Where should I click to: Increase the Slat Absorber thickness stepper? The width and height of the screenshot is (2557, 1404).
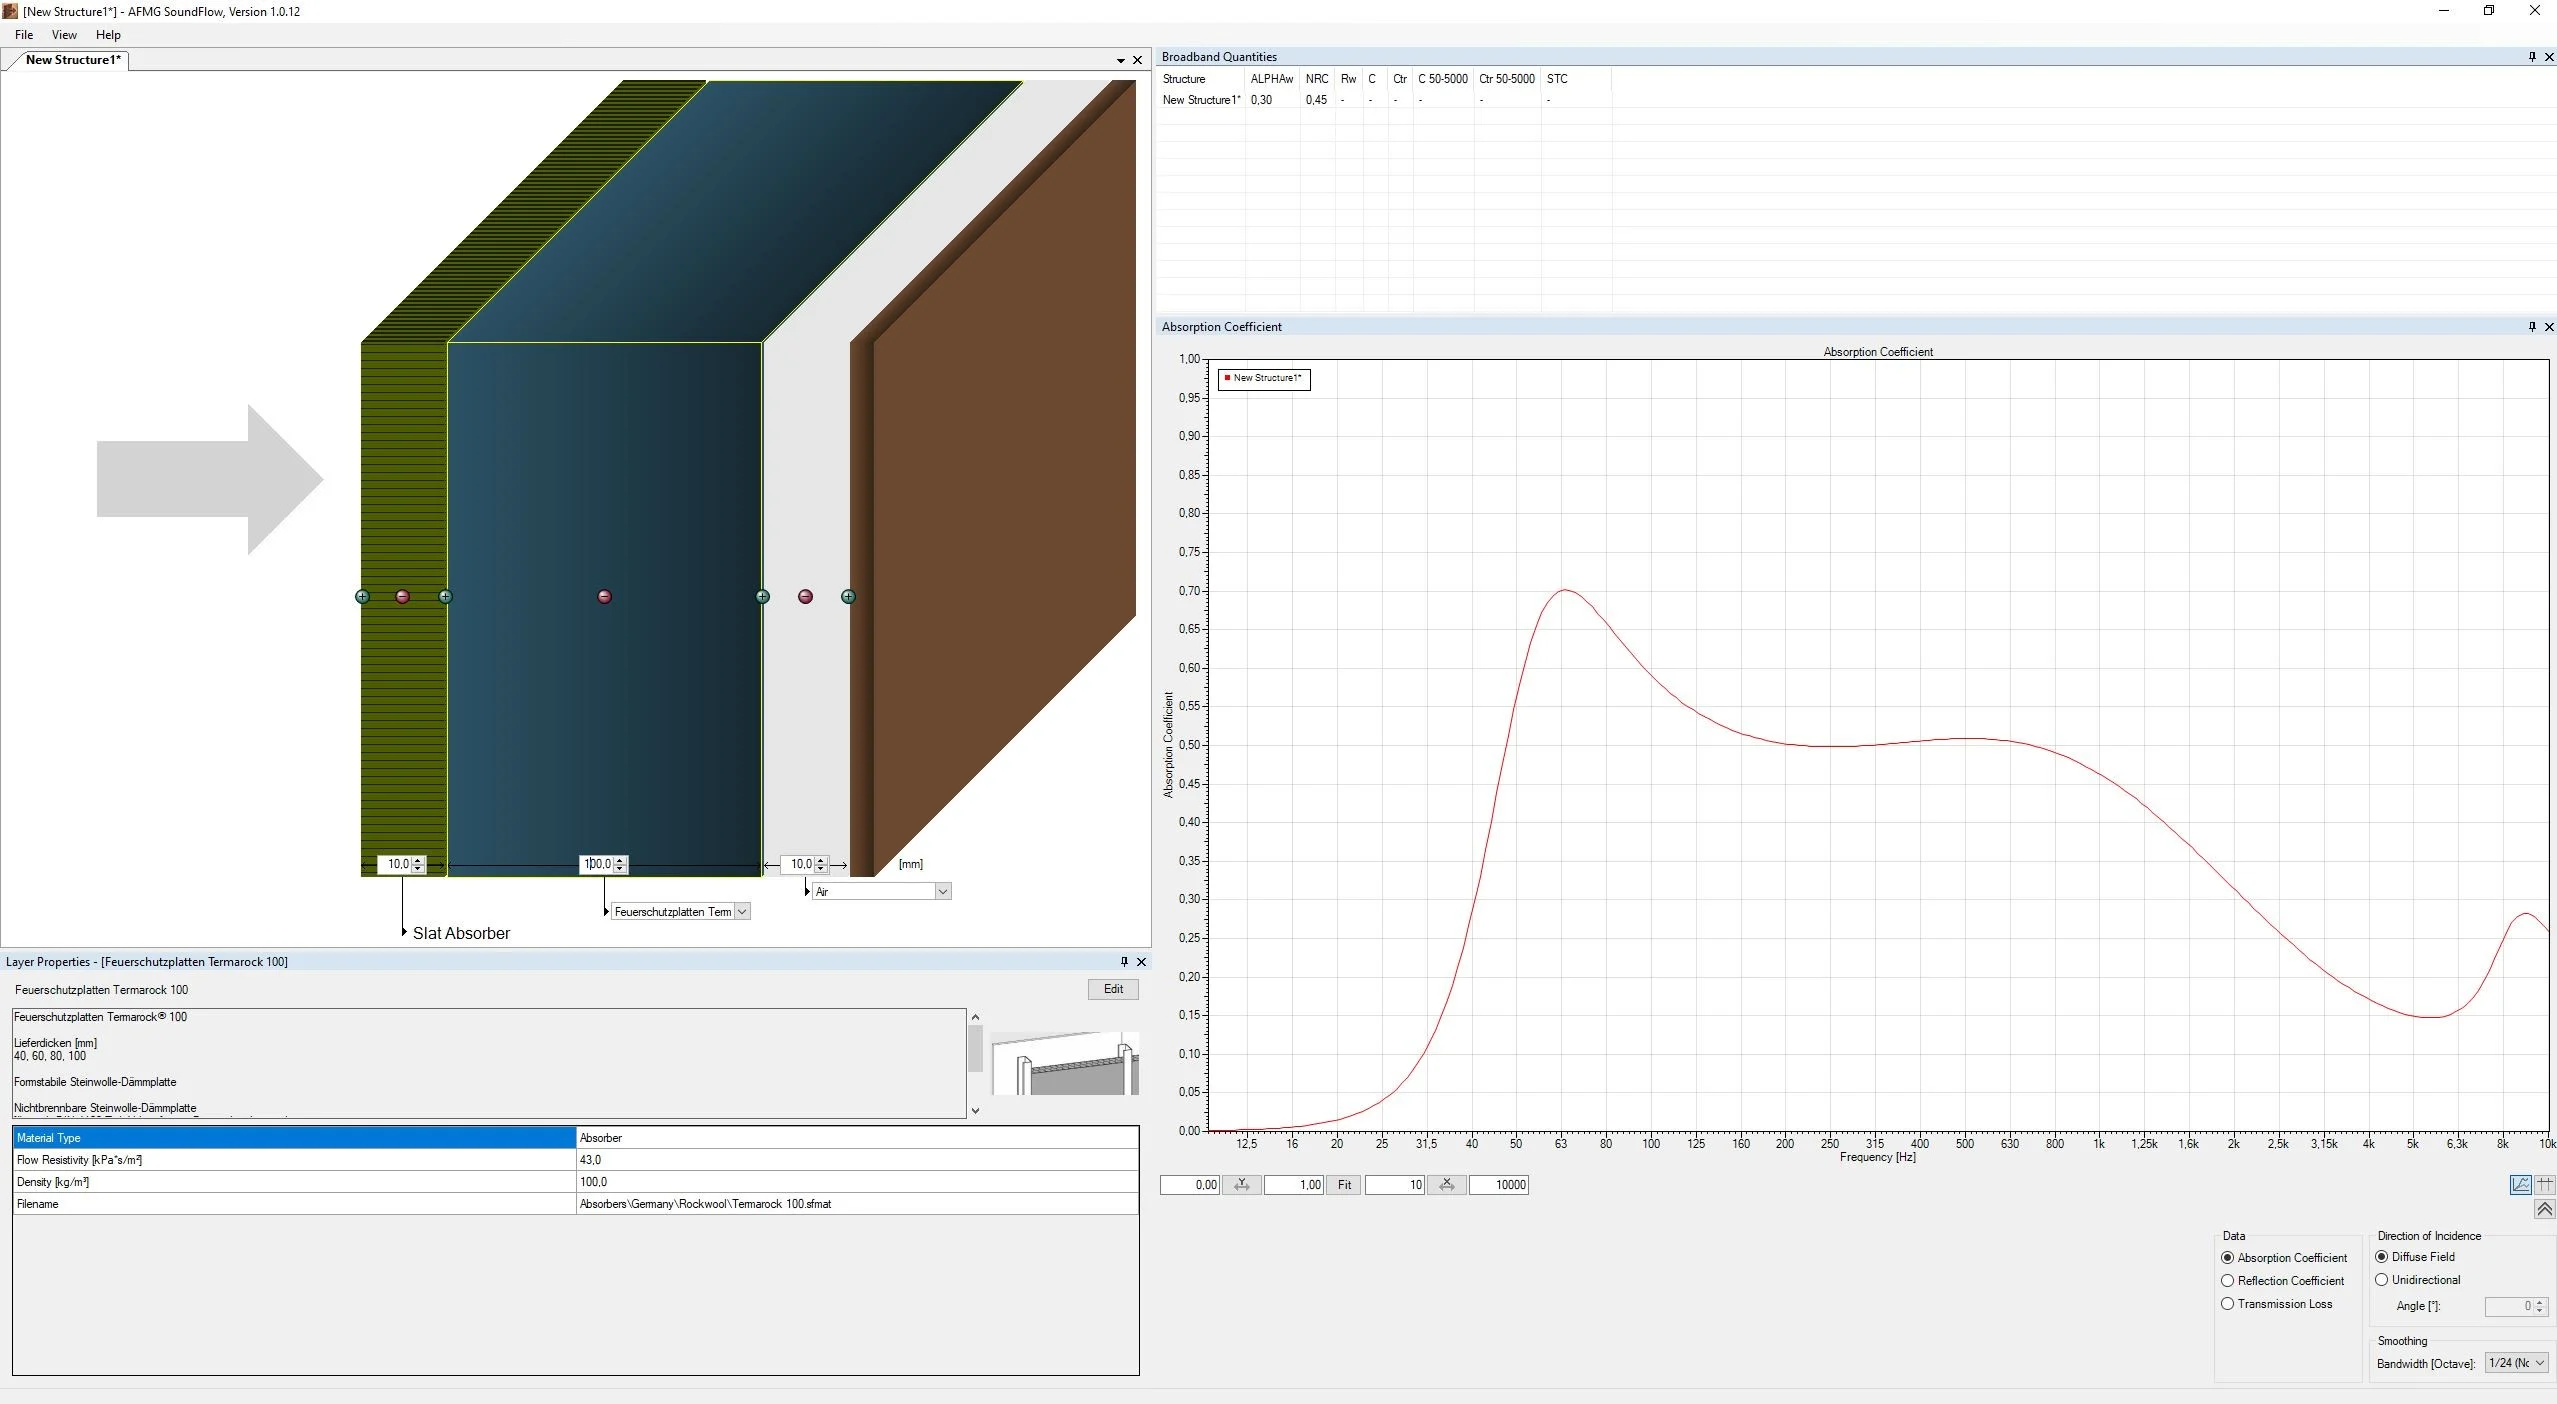point(418,860)
